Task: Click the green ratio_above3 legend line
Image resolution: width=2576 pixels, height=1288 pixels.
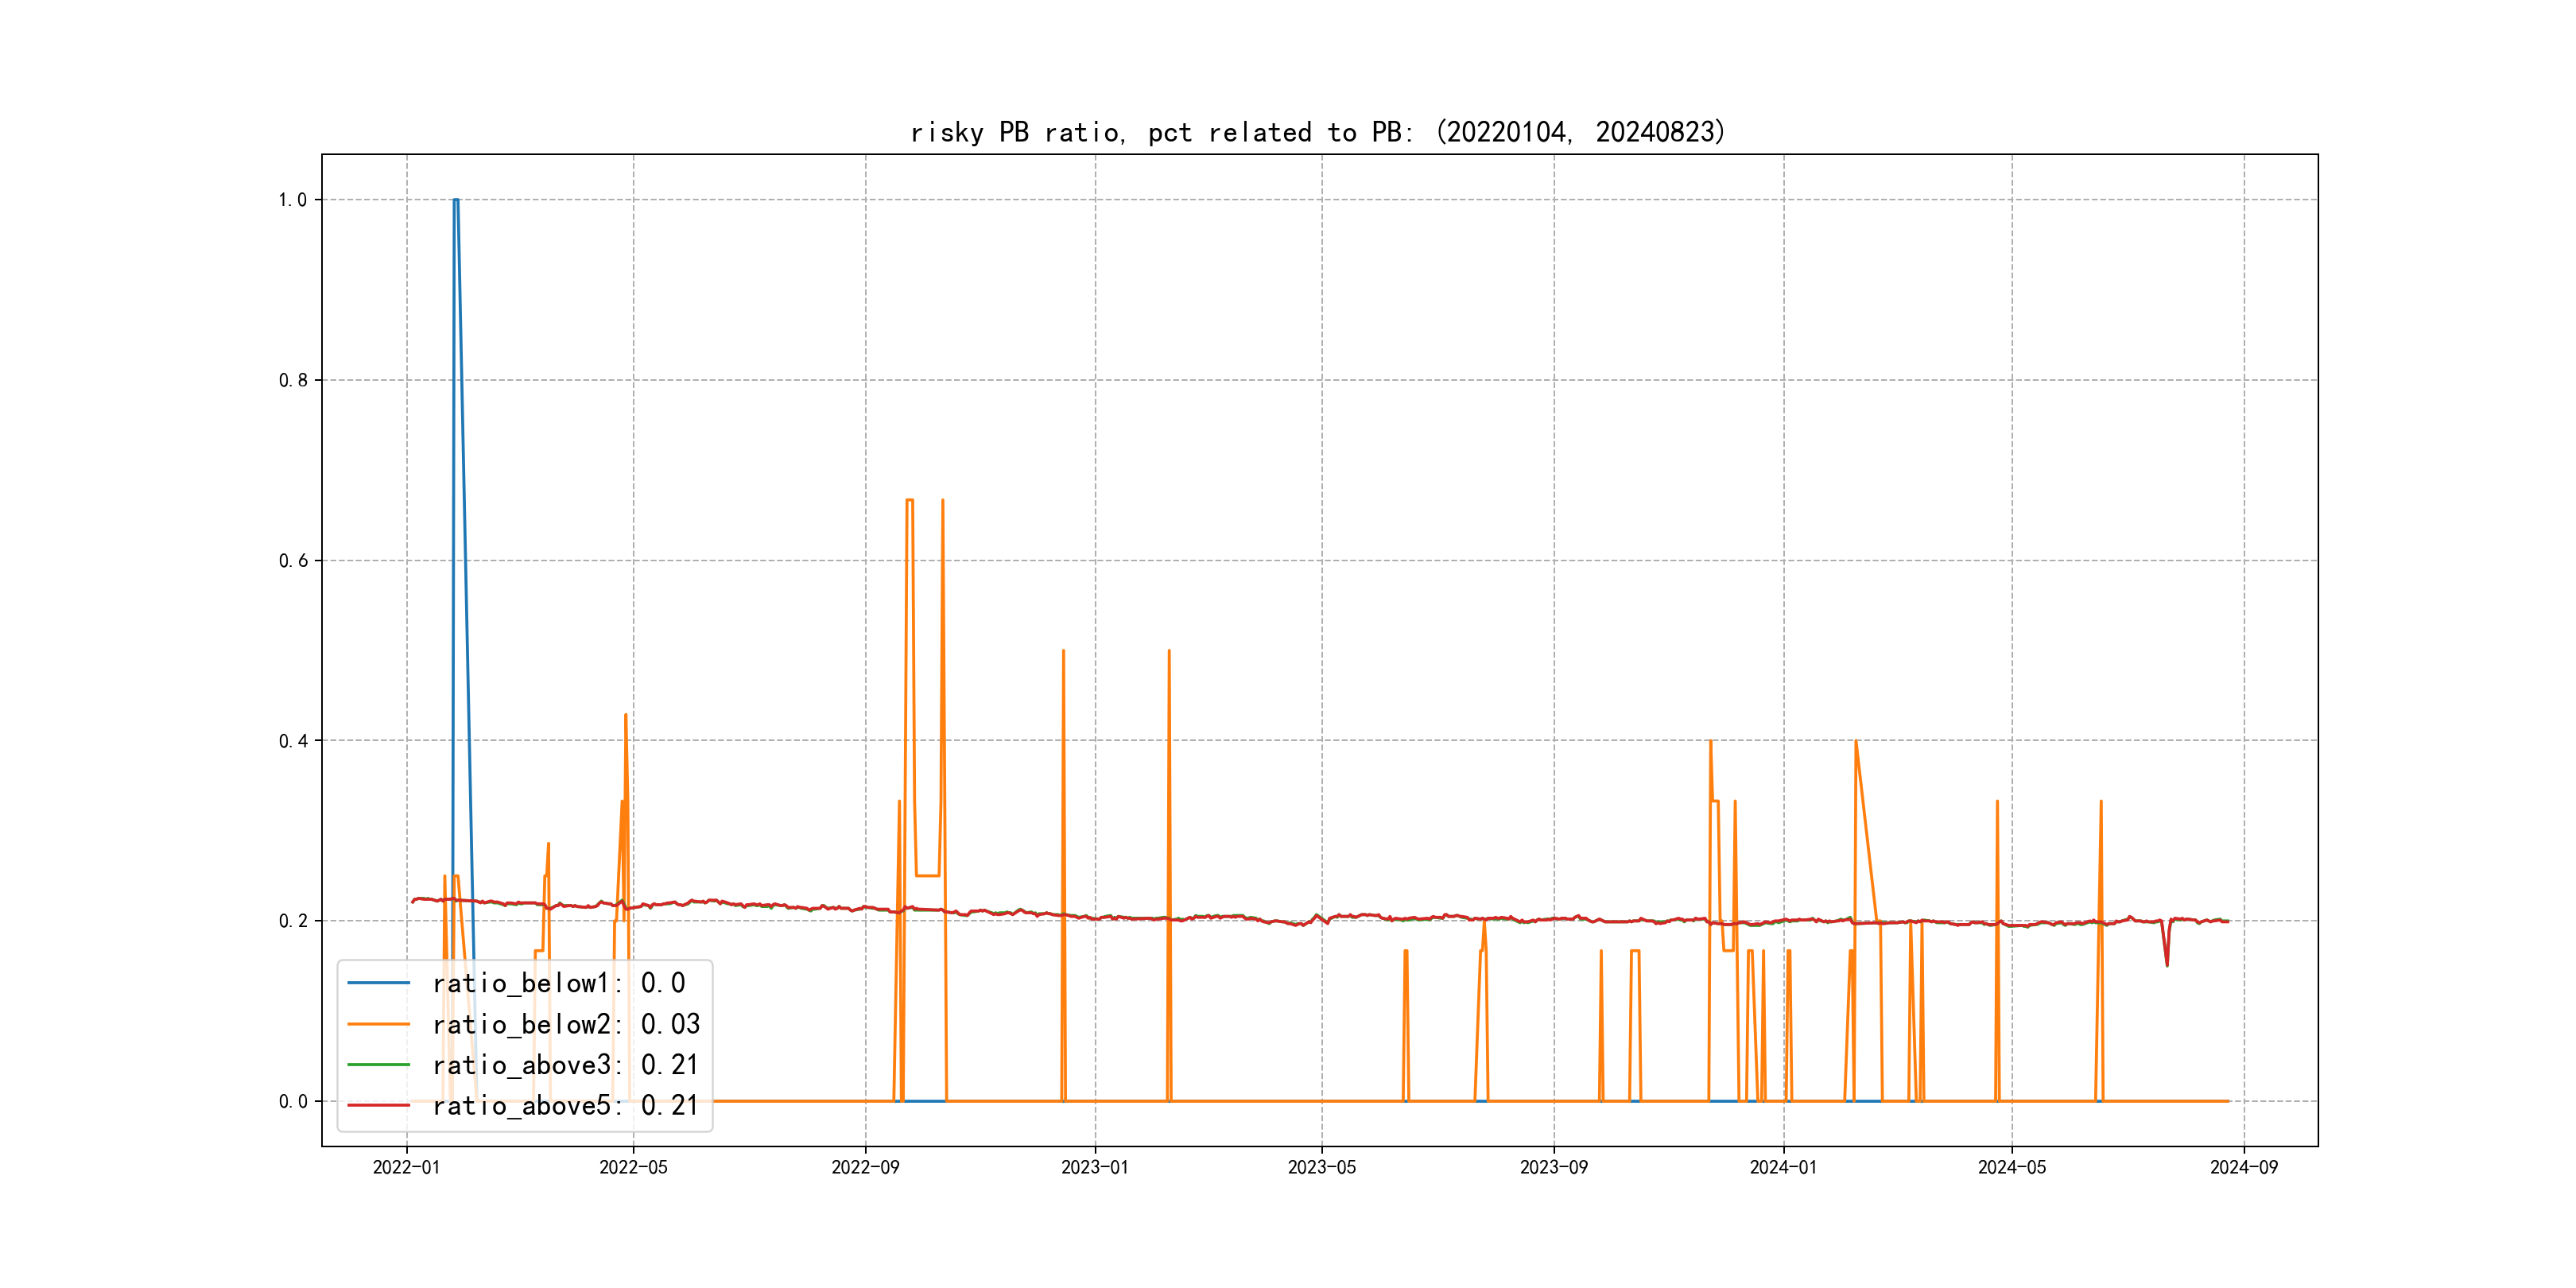Action: 378,1065
